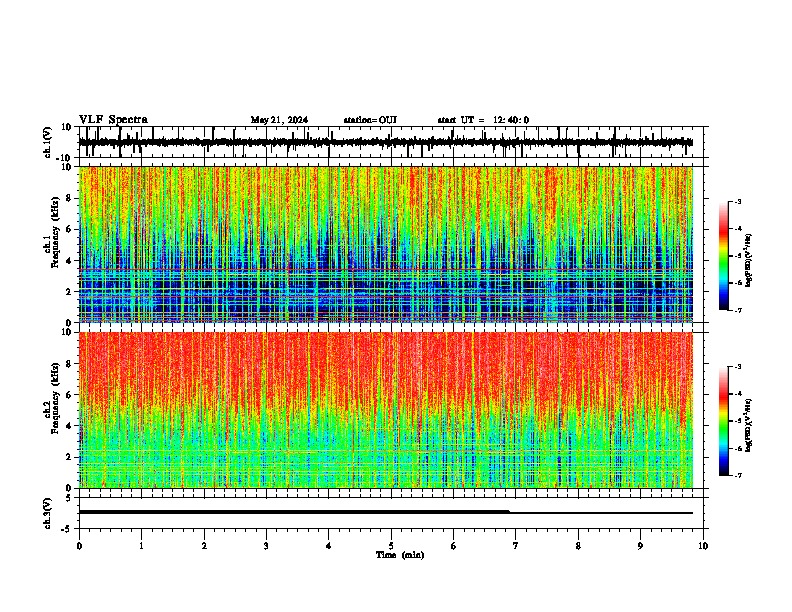Click the "Time (min)" axis label

click(x=400, y=555)
